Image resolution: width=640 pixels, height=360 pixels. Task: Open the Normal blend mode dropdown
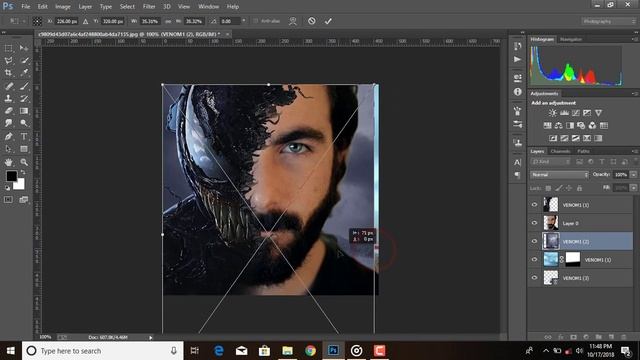[x=559, y=175]
